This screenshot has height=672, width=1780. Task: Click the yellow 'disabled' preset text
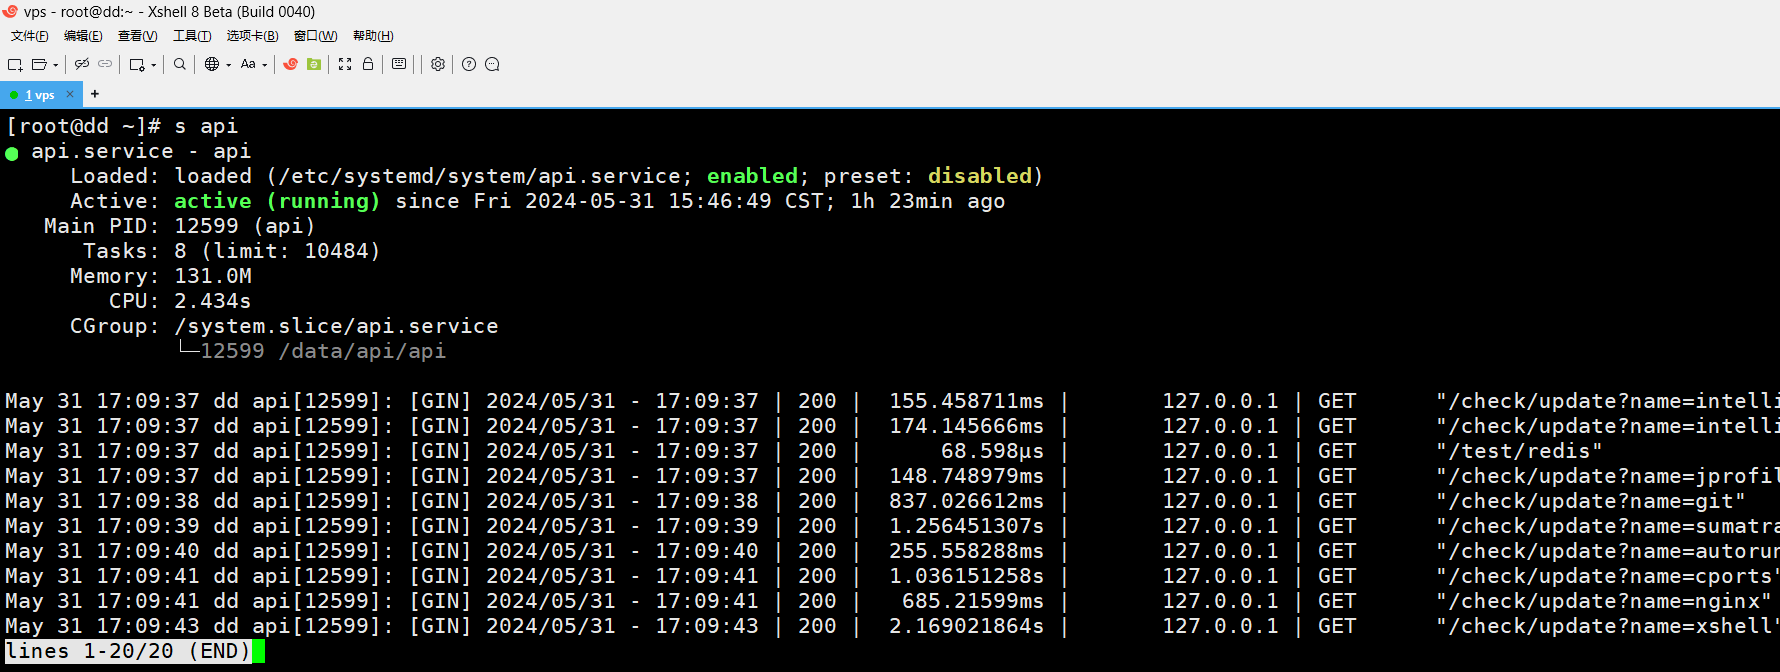(980, 176)
